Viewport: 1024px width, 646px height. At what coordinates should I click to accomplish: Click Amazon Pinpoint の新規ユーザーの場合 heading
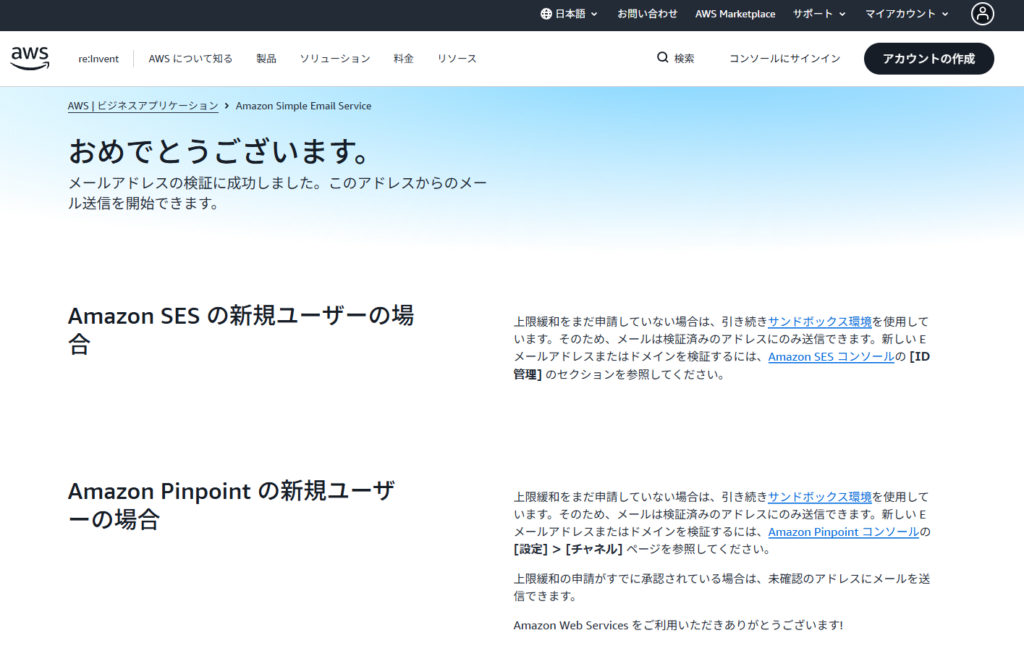pyautogui.click(x=232, y=505)
